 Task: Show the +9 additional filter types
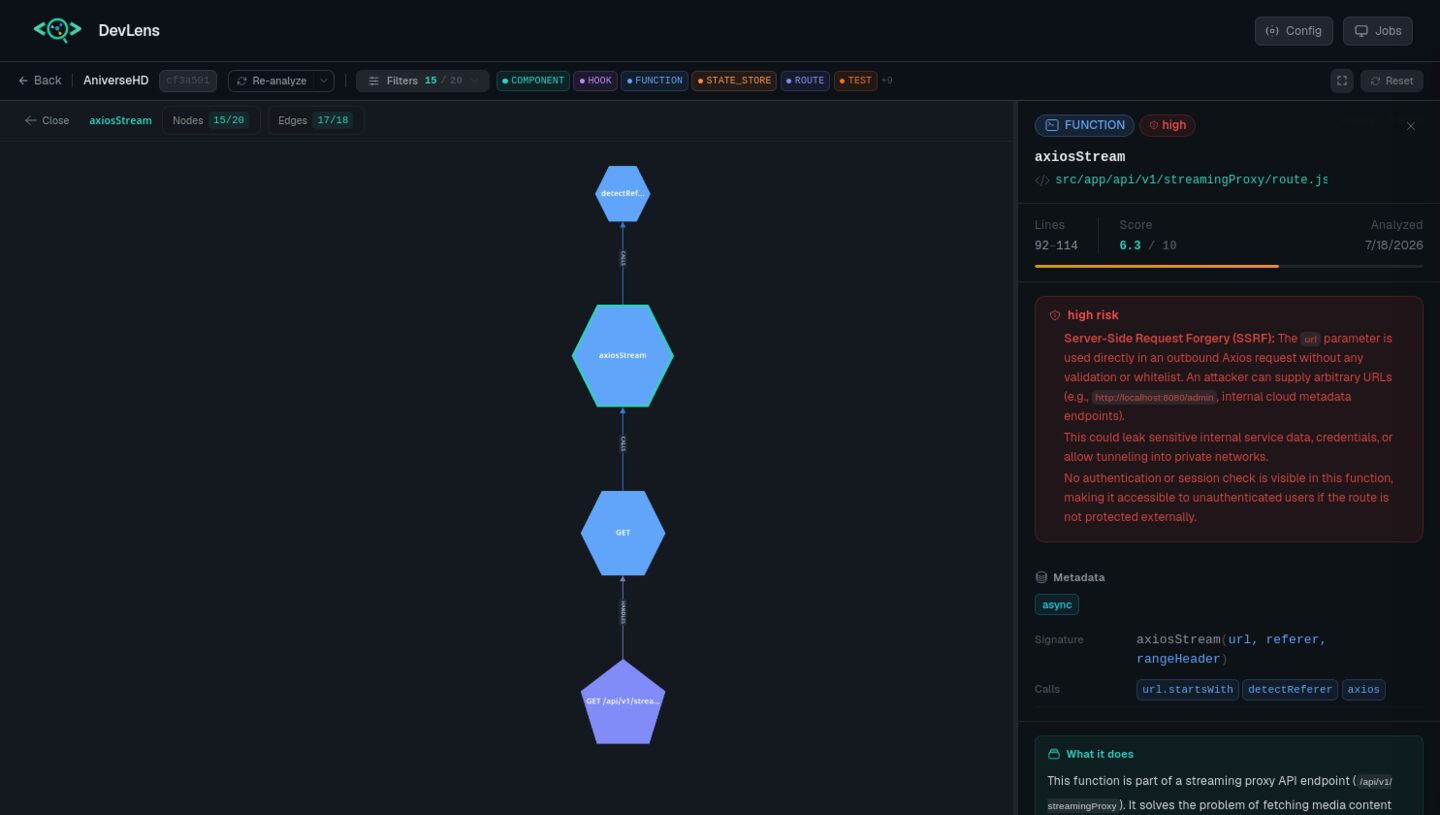coord(887,80)
